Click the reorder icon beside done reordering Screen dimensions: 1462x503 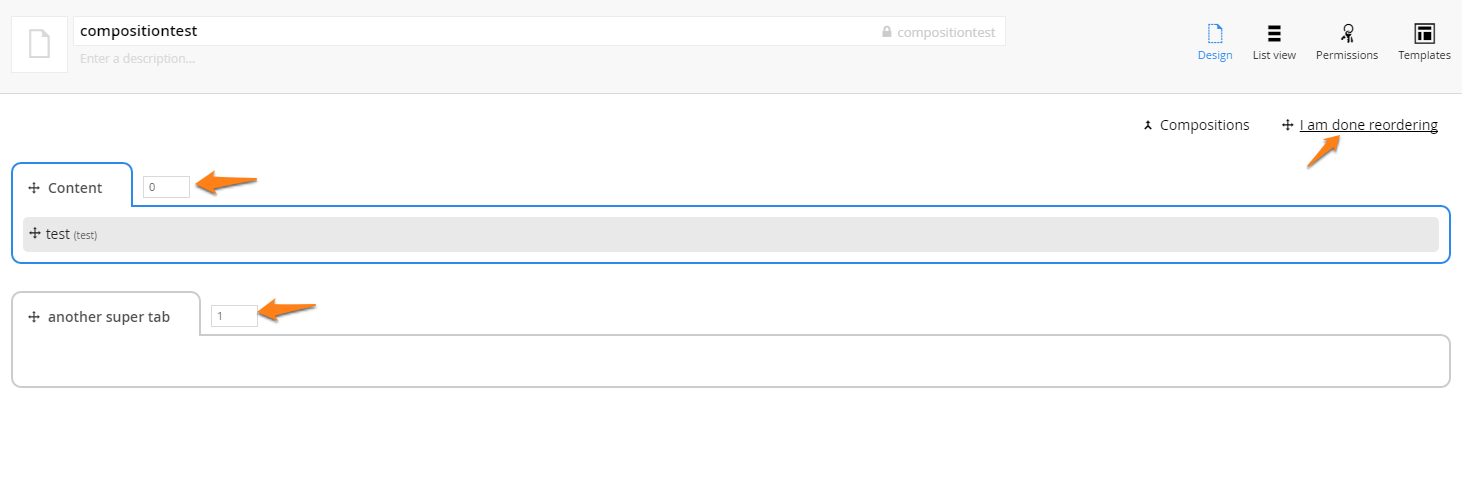[1288, 126]
